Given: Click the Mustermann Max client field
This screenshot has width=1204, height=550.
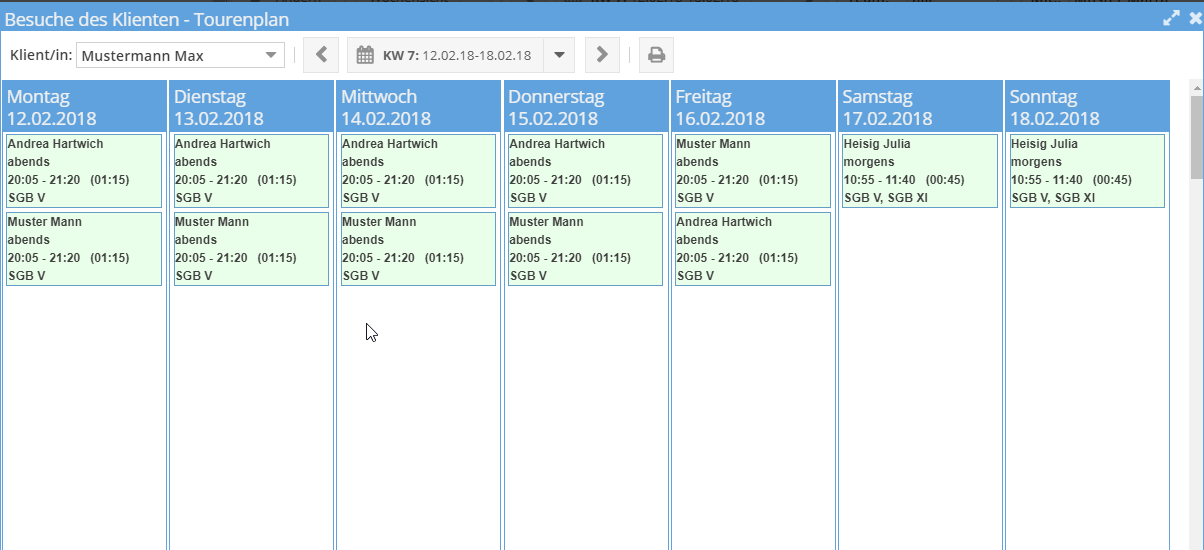Looking at the screenshot, I should point(170,56).
